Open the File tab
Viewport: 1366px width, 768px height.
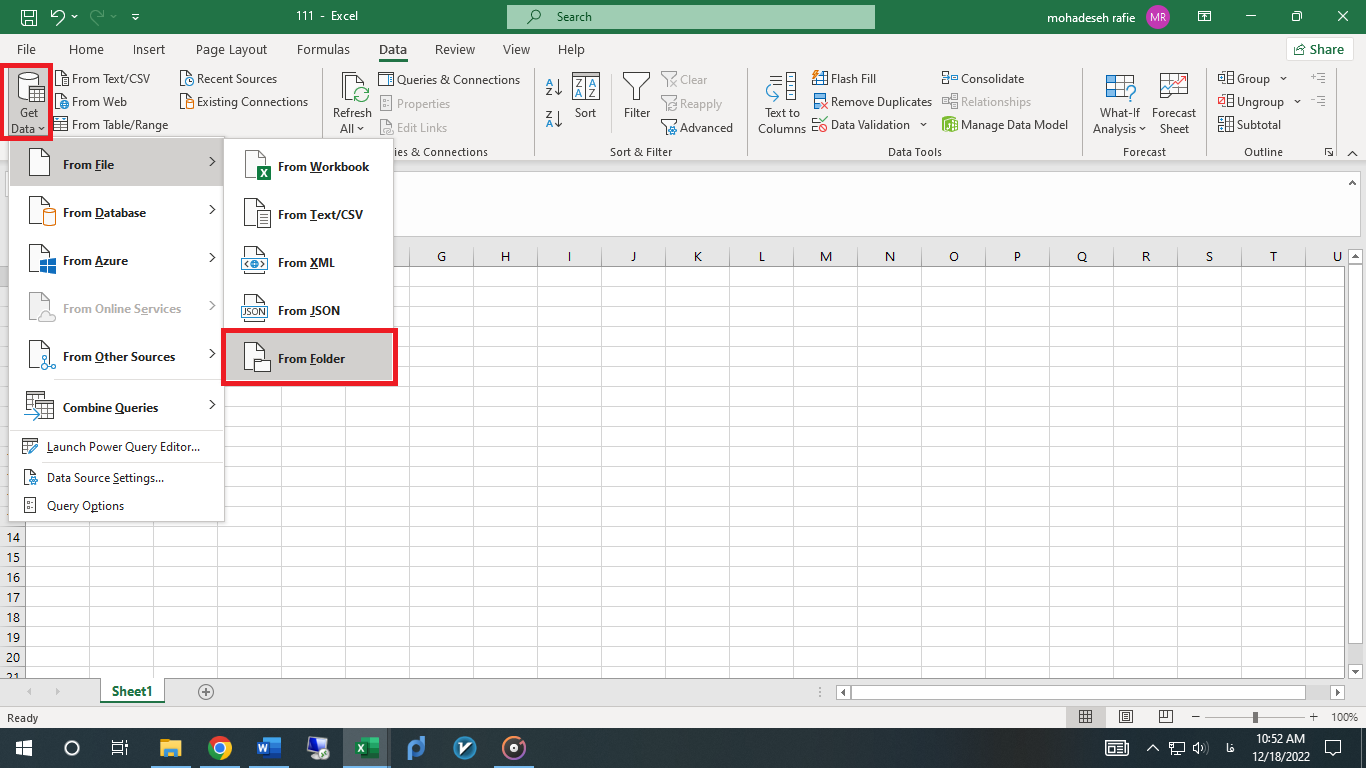[26, 49]
